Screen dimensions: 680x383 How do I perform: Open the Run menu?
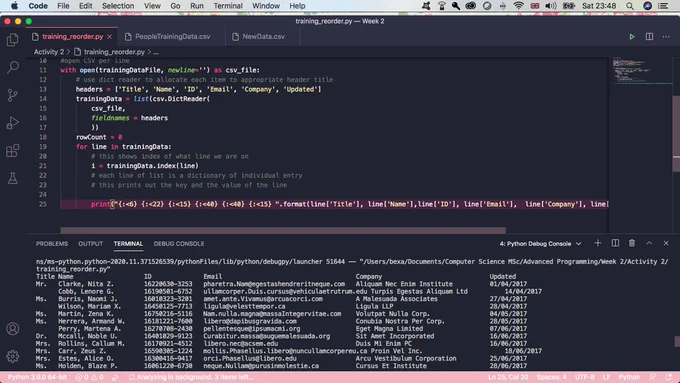(197, 6)
